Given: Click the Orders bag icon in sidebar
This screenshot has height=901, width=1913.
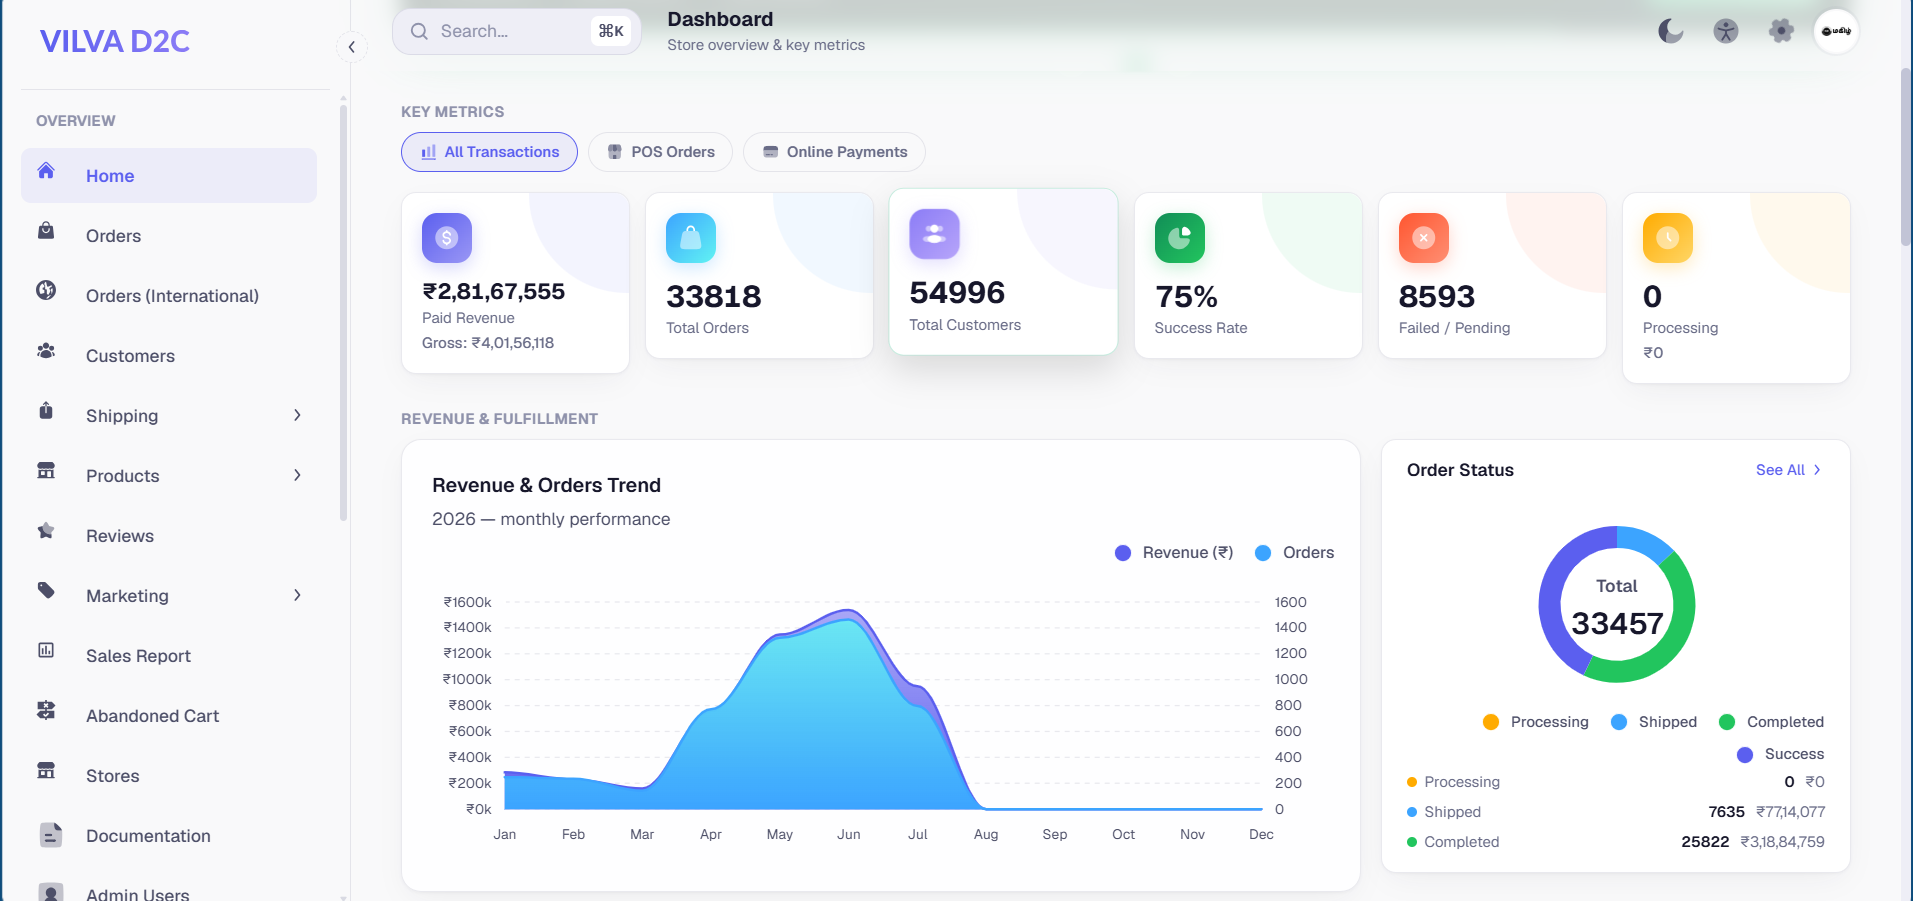Looking at the screenshot, I should coord(46,231).
